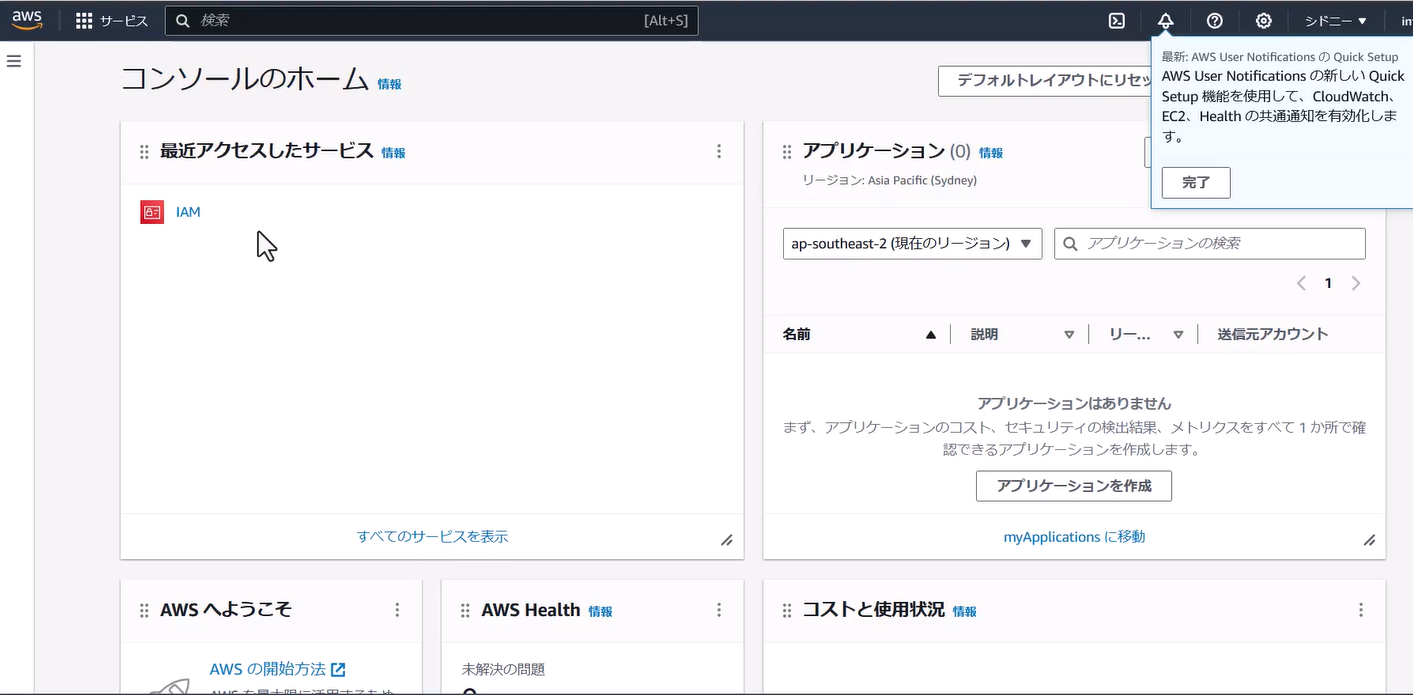The width and height of the screenshot is (1413, 695).
Task: Go to previous applications page arrow
Action: (1301, 283)
